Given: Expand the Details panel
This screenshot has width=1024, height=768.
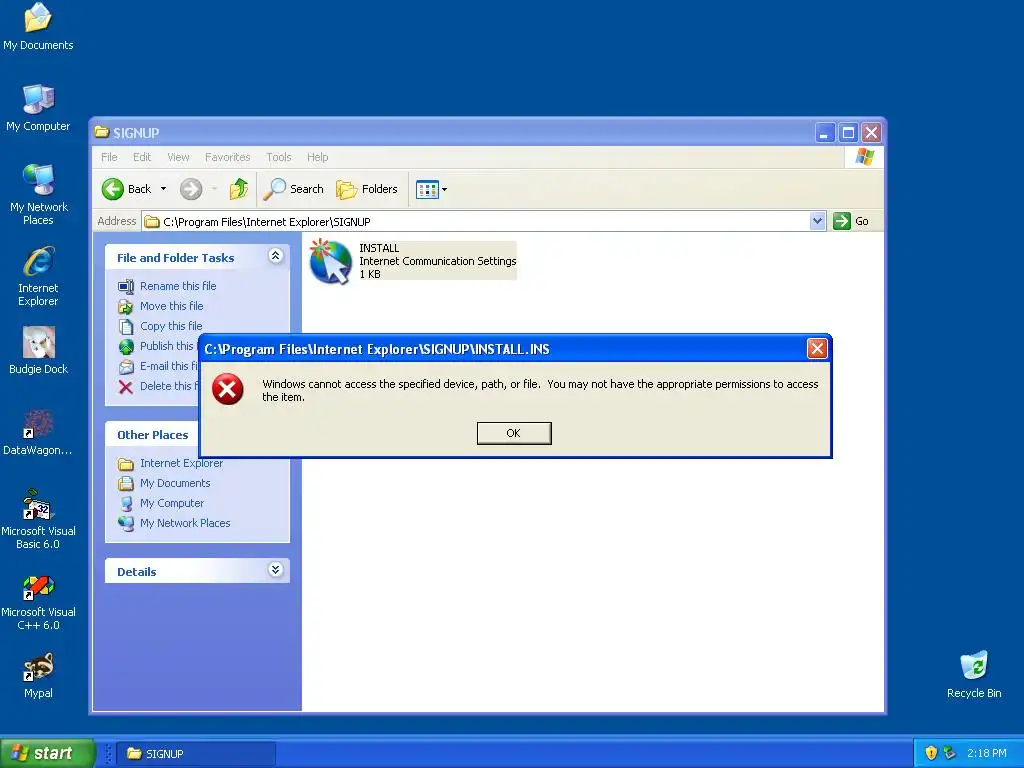Looking at the screenshot, I should click(276, 570).
